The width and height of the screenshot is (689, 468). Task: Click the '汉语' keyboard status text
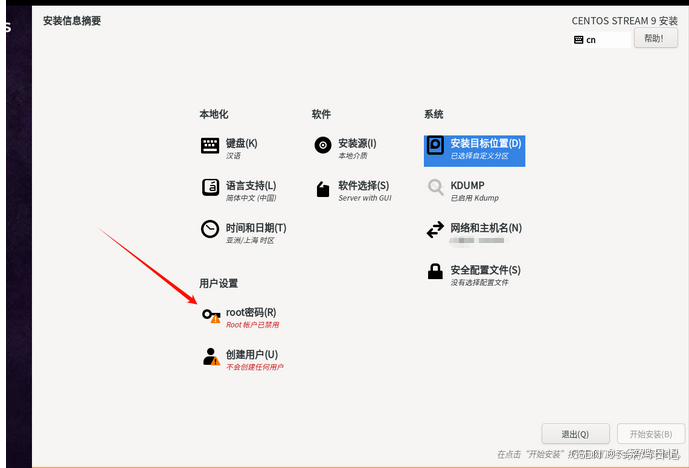click(233, 156)
